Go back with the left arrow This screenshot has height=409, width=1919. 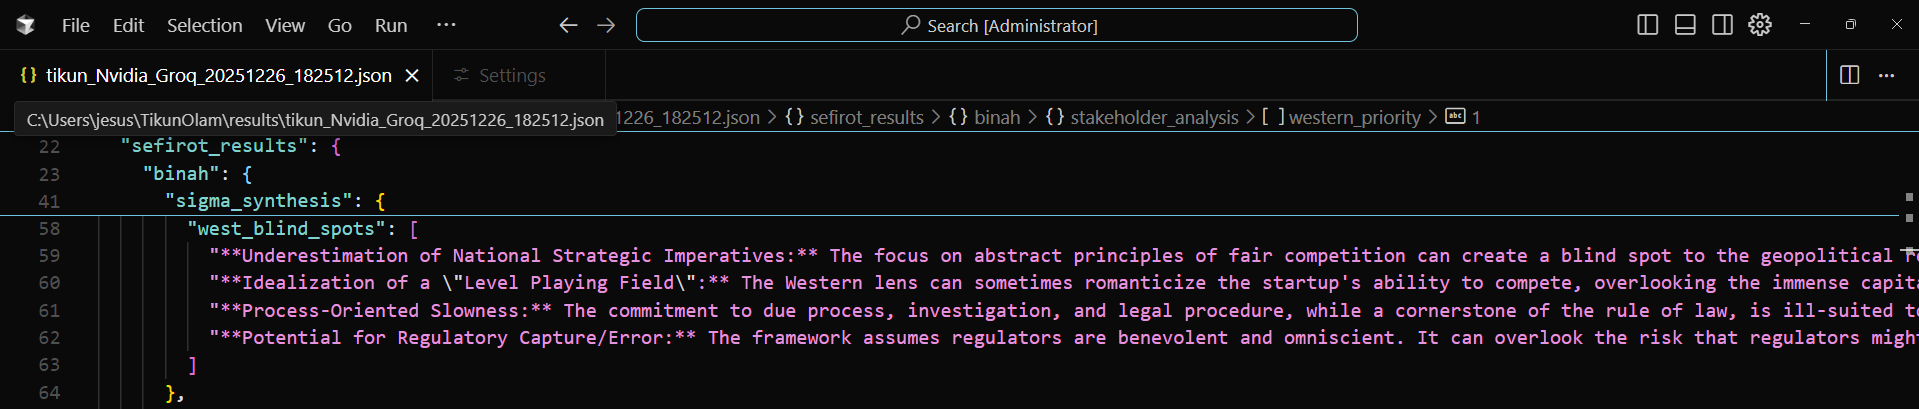tap(568, 25)
